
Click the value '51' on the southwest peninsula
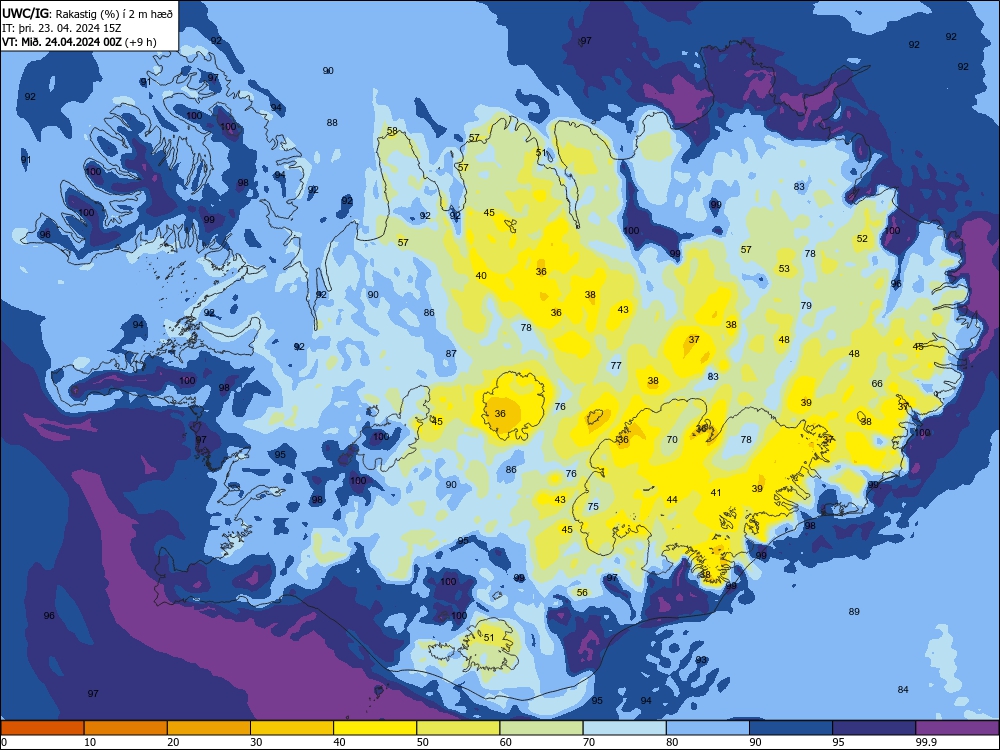coord(489,637)
